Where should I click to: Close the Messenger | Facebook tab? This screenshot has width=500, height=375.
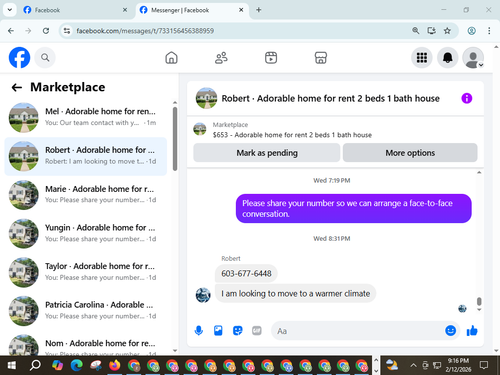pos(241,10)
